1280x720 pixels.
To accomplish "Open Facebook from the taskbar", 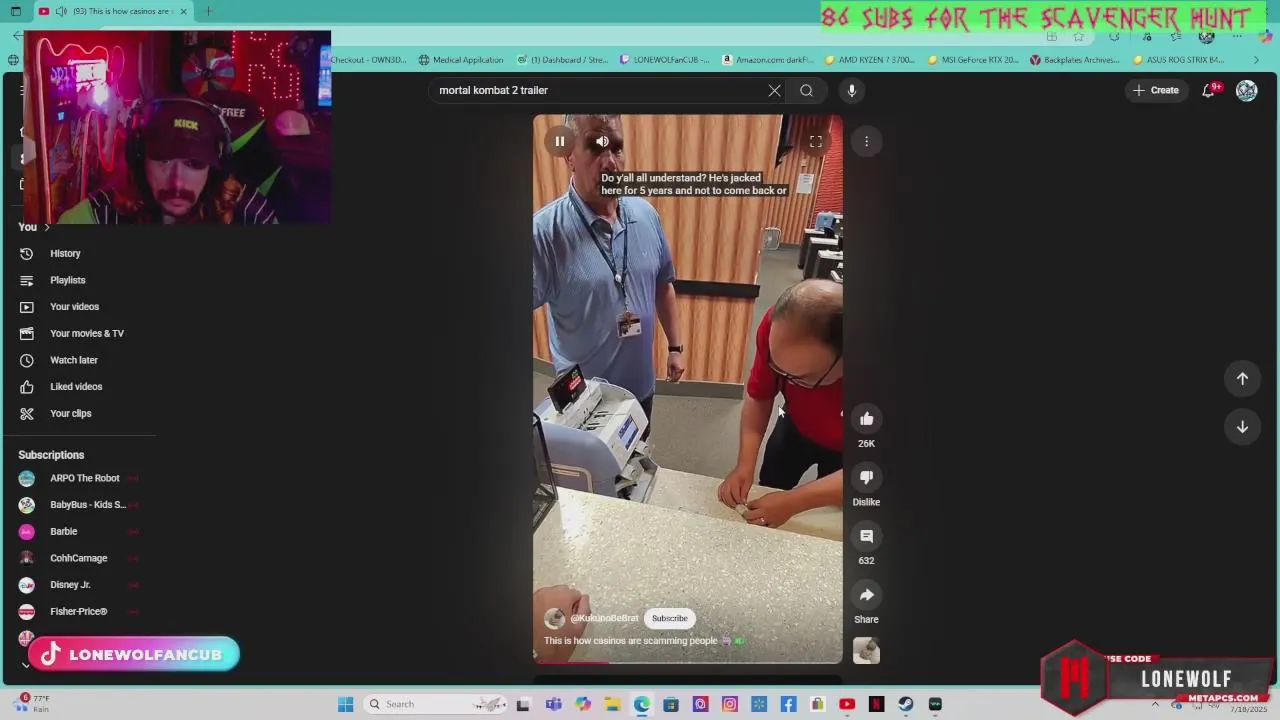I will coord(788,704).
